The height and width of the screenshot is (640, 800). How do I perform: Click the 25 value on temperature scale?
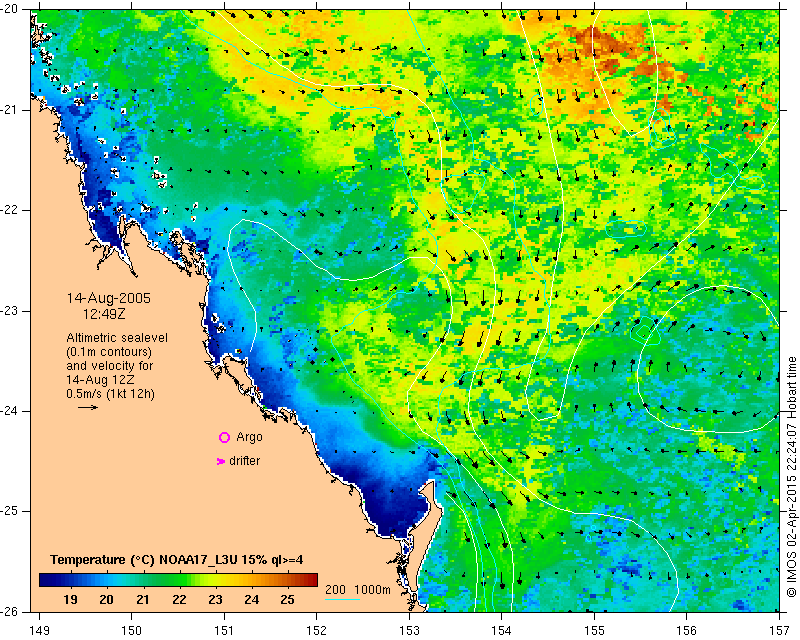[x=288, y=600]
